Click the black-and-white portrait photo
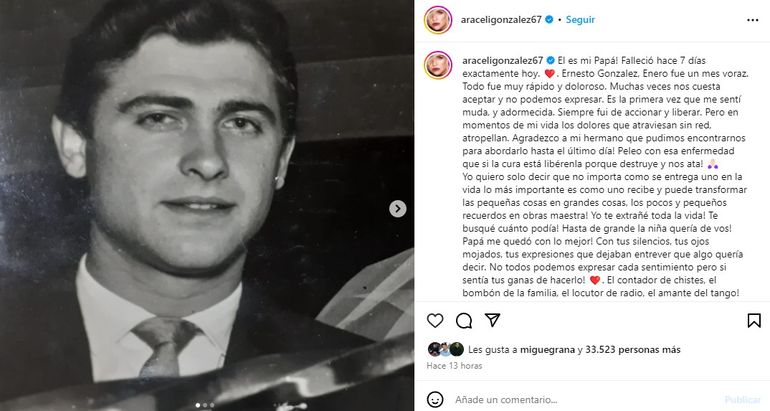Image resolution: width=770 pixels, height=411 pixels. click(200, 200)
